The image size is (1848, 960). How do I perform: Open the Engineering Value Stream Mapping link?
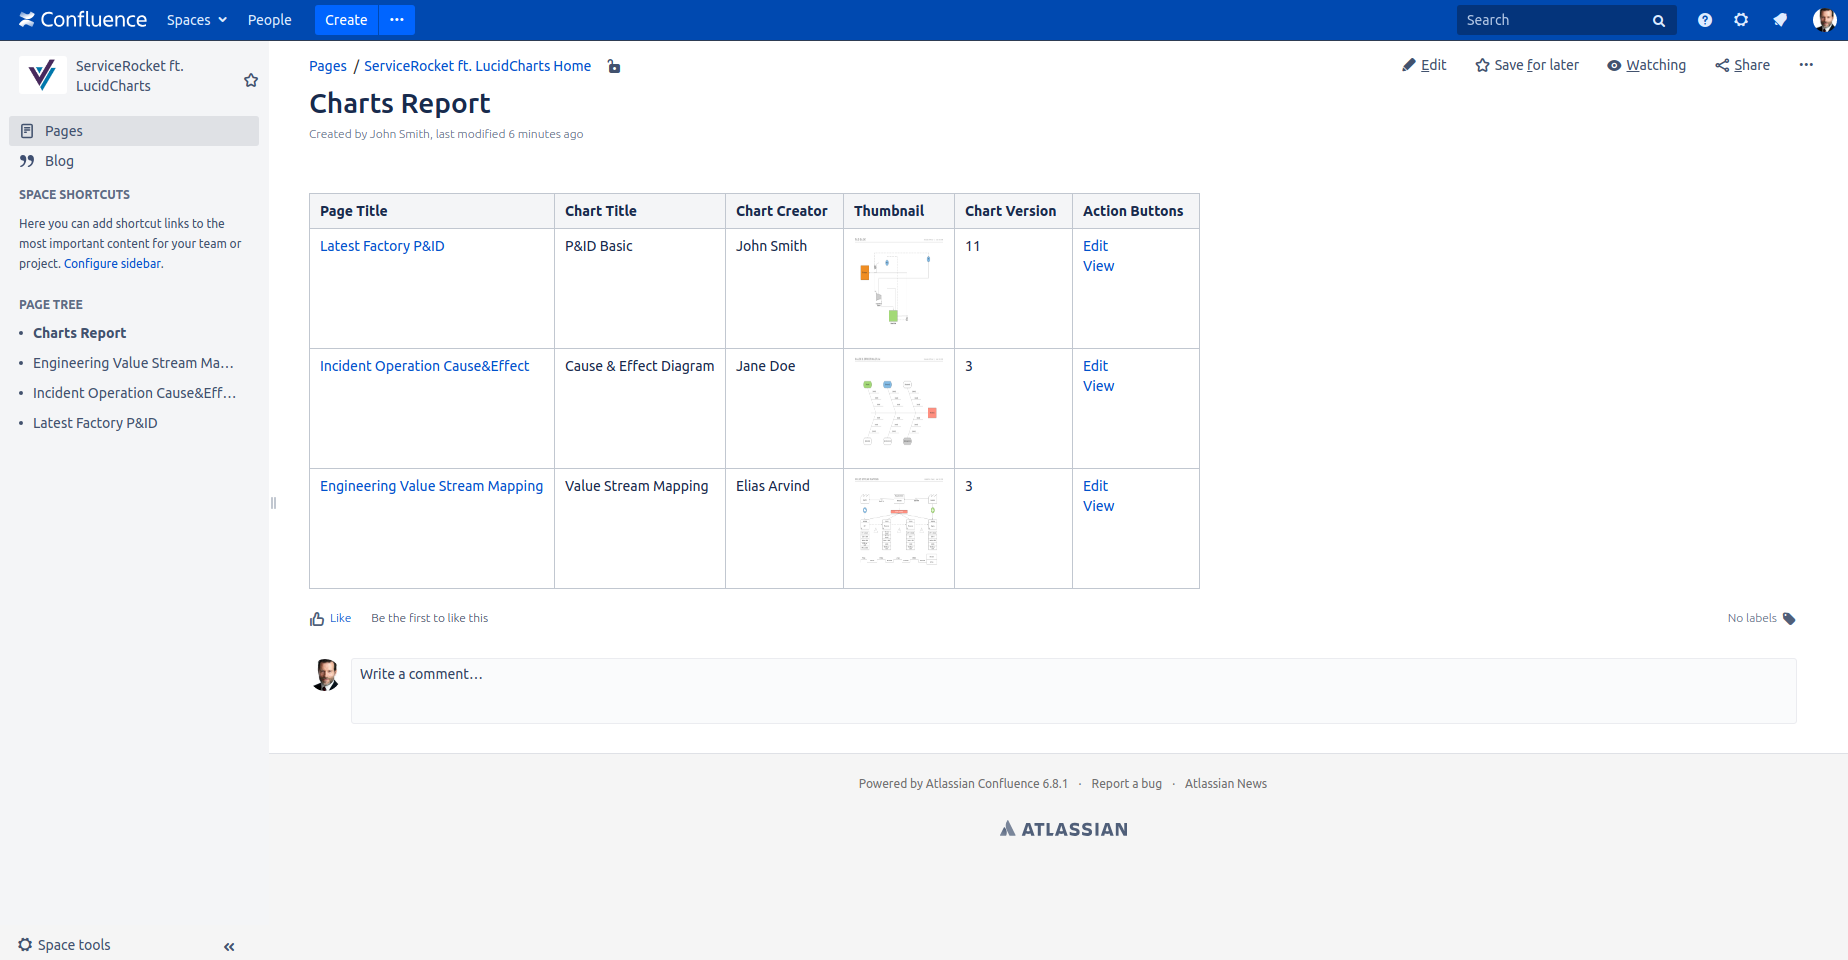(431, 486)
